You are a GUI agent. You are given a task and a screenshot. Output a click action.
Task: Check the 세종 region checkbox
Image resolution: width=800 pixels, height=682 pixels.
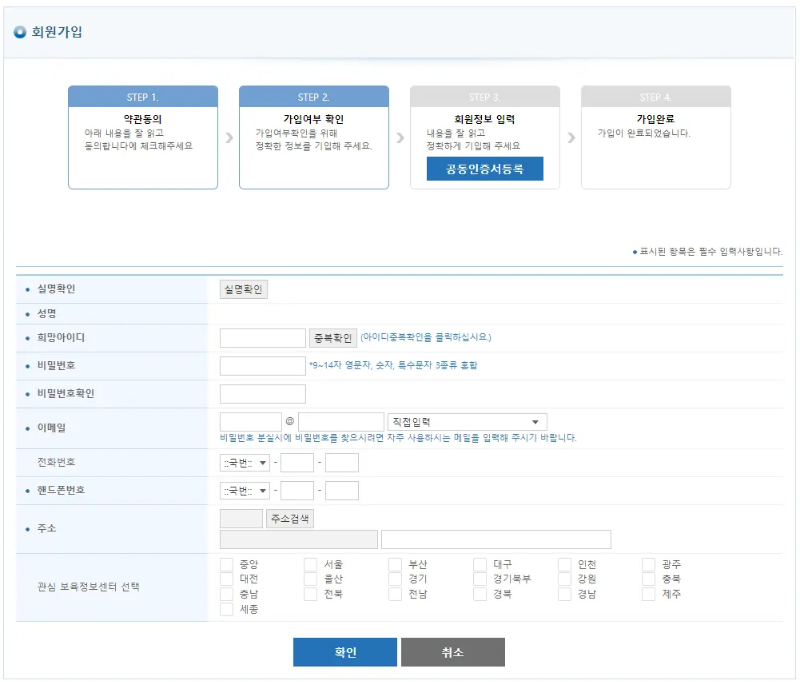point(225,609)
